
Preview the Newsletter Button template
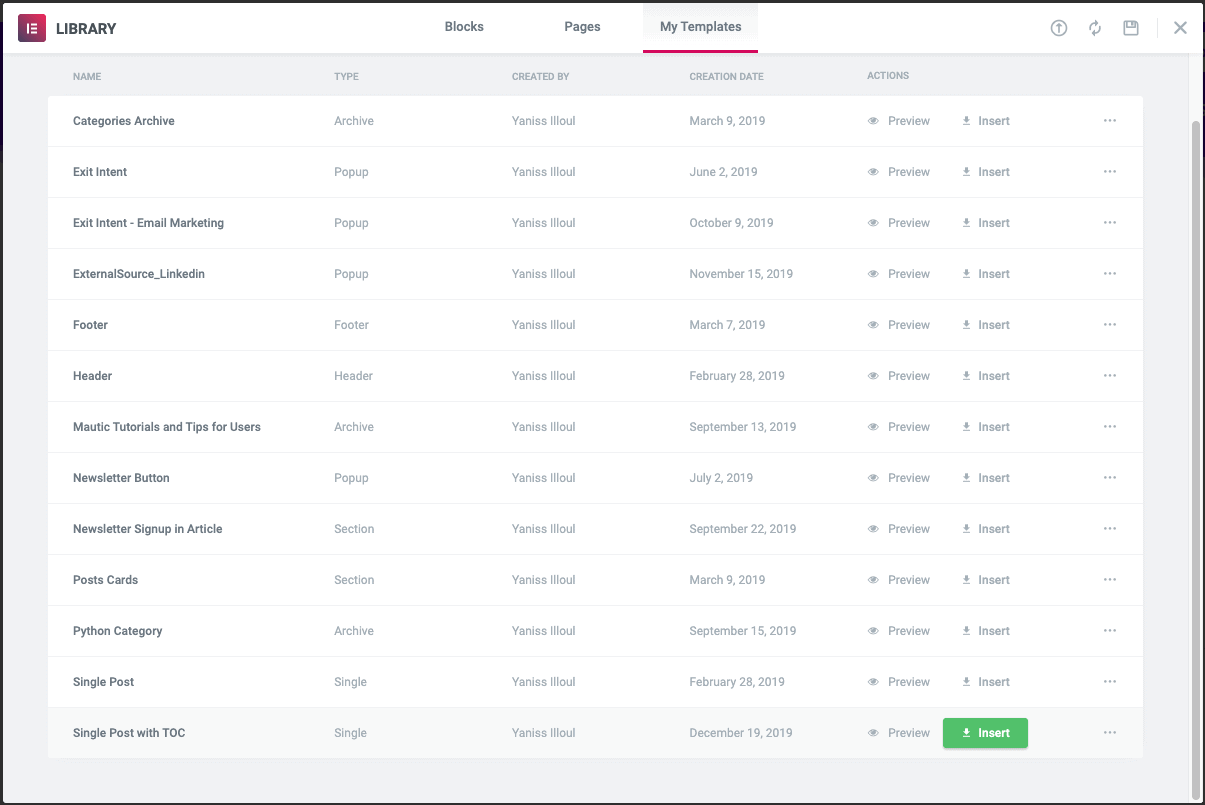899,478
